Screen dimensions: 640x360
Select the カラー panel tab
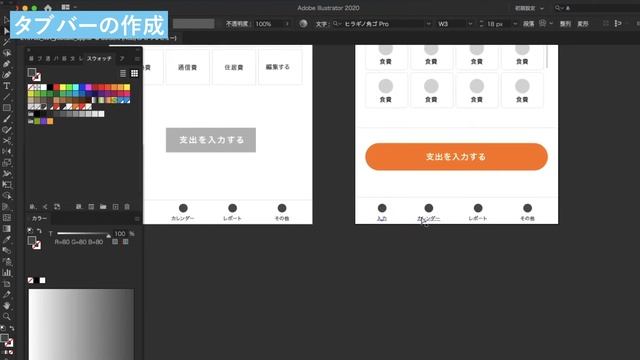pos(39,219)
